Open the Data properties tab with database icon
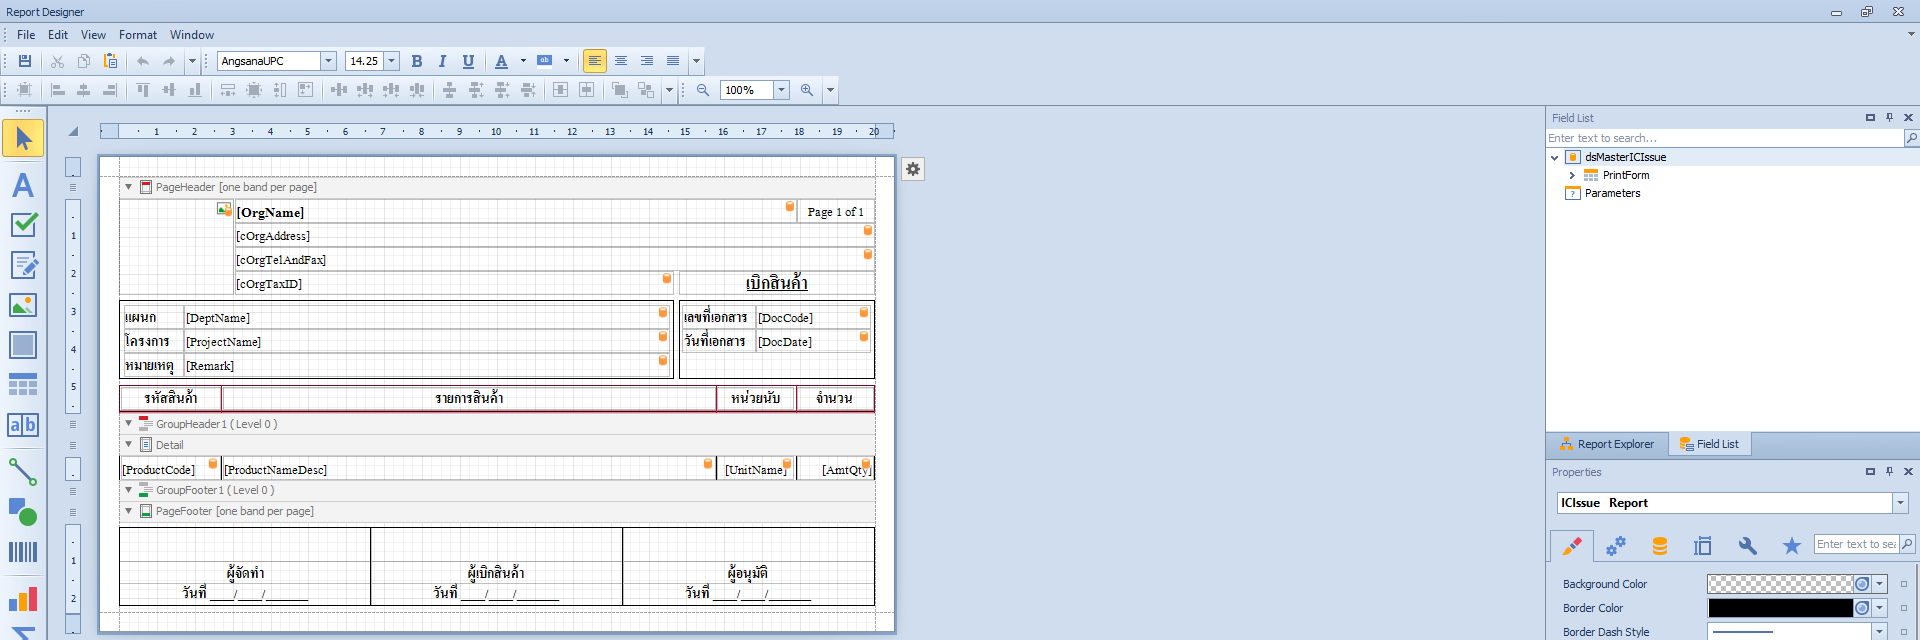Screen dimensions: 1920x640 1660,546
